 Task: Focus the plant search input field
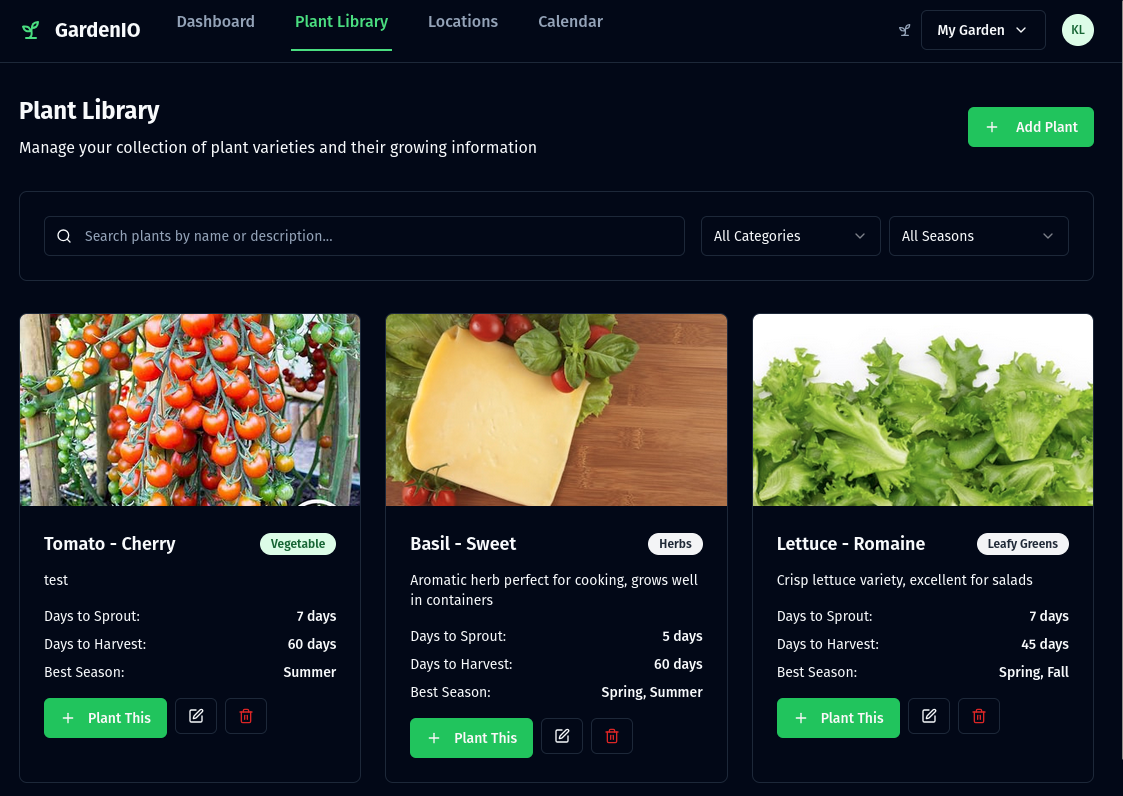click(364, 236)
